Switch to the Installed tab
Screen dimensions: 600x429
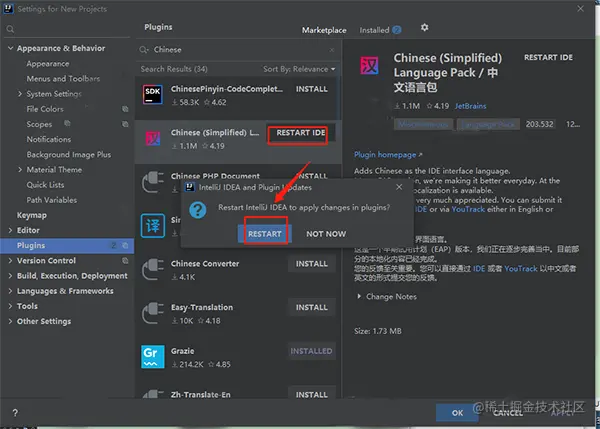pyautogui.click(x=380, y=30)
